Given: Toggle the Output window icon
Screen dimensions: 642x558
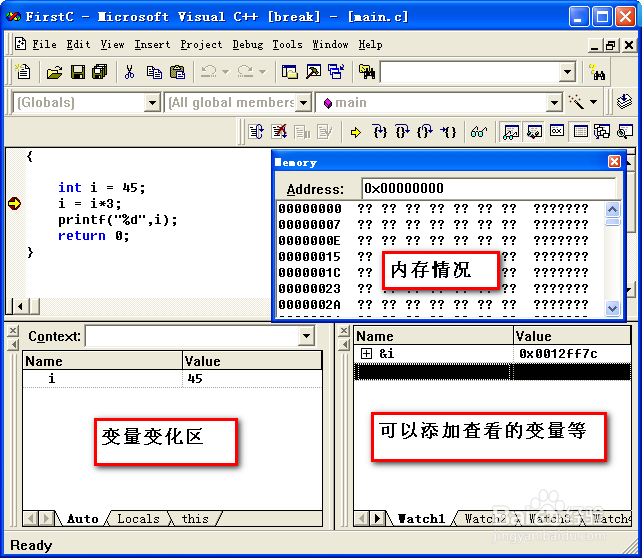Looking at the screenshot, I should pos(313,72).
